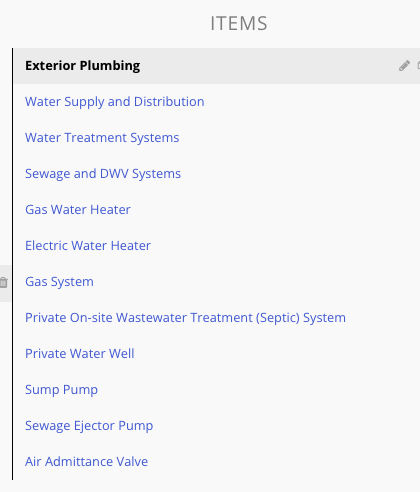
Task: Open the Air Admittance Valve item
Action: (86, 462)
